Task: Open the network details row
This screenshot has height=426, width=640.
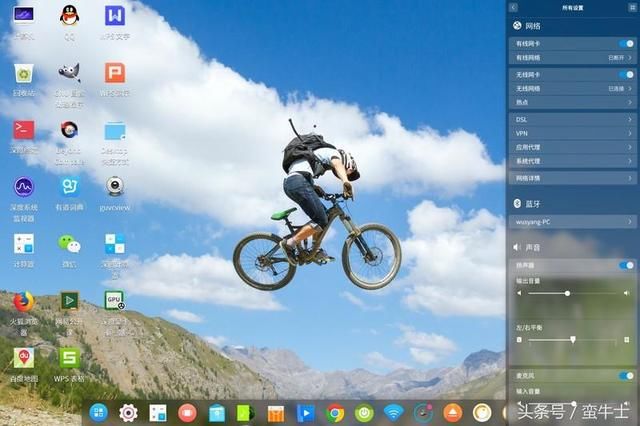Action: 573,178
